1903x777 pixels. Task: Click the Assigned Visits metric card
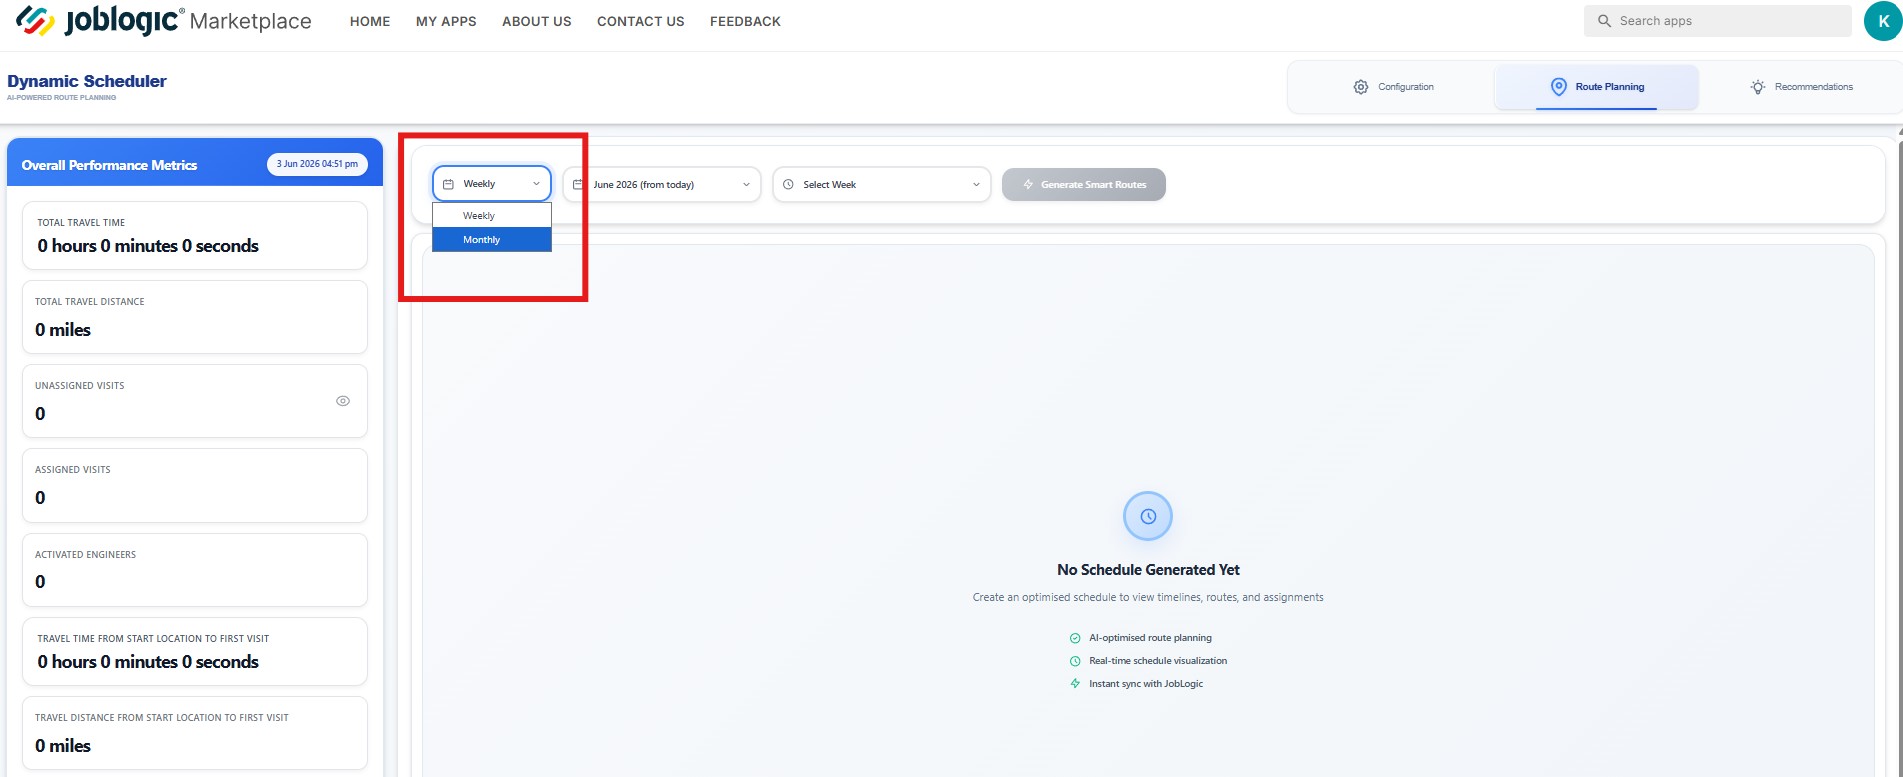[195, 485]
